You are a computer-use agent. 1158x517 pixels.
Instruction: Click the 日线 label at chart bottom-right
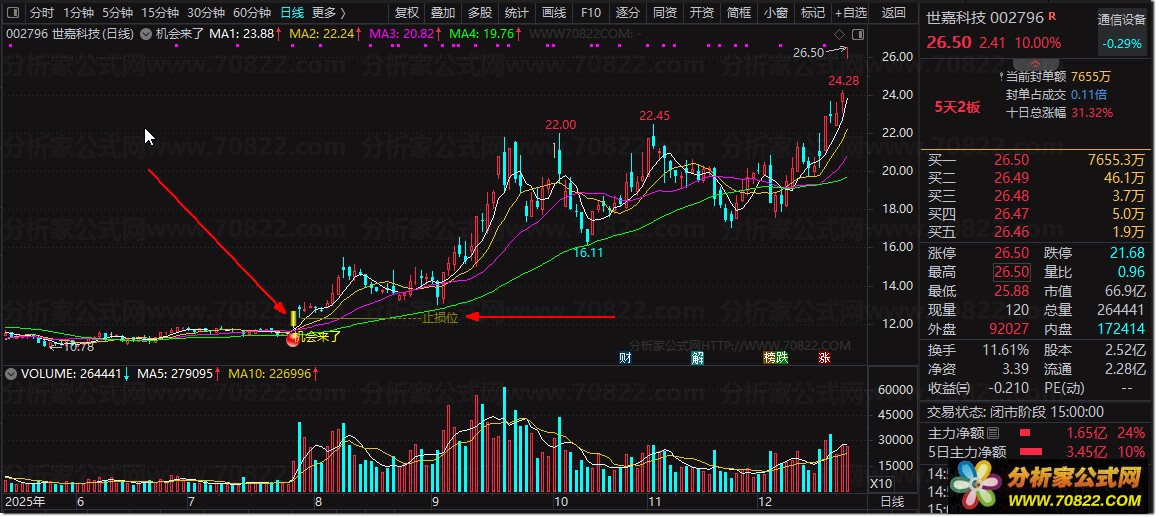point(892,502)
